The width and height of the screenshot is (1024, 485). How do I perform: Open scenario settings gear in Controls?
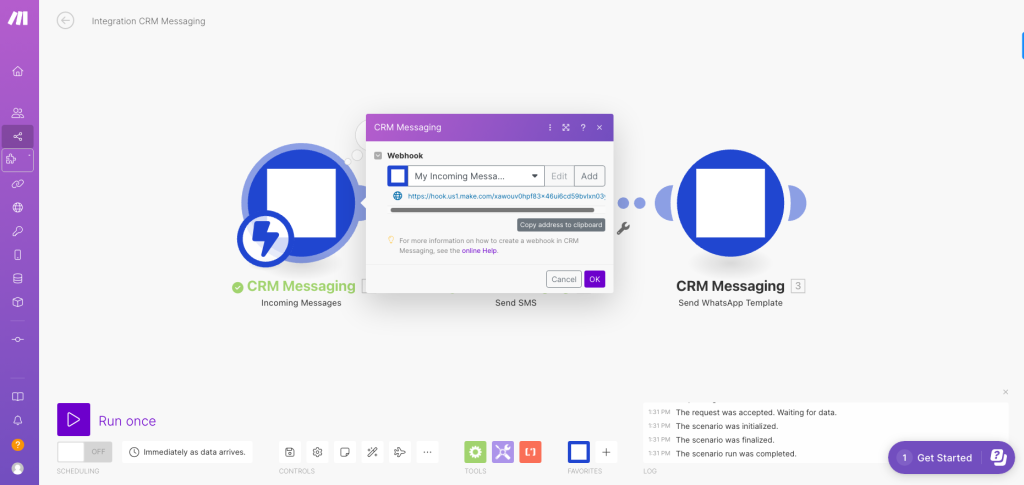(317, 452)
